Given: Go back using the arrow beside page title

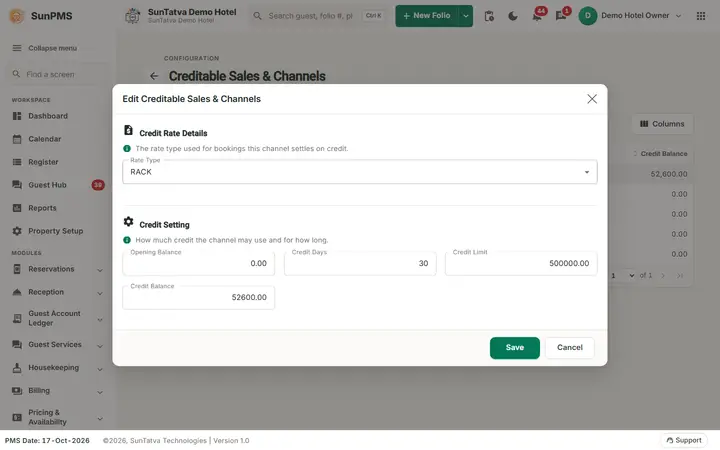Looking at the screenshot, I should [x=154, y=76].
